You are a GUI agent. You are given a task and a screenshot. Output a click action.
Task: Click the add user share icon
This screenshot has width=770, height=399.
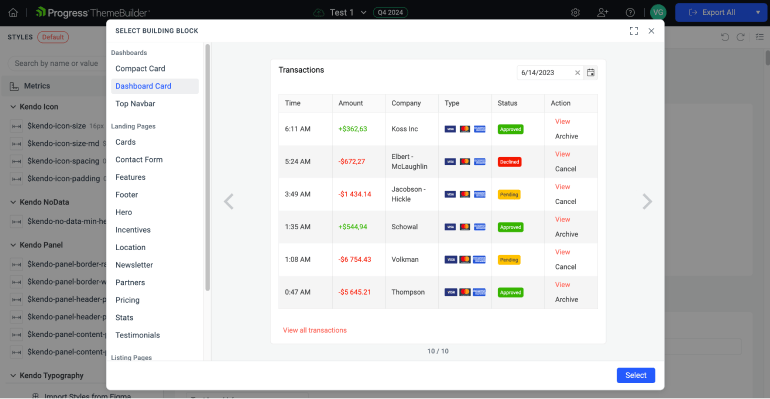point(603,13)
